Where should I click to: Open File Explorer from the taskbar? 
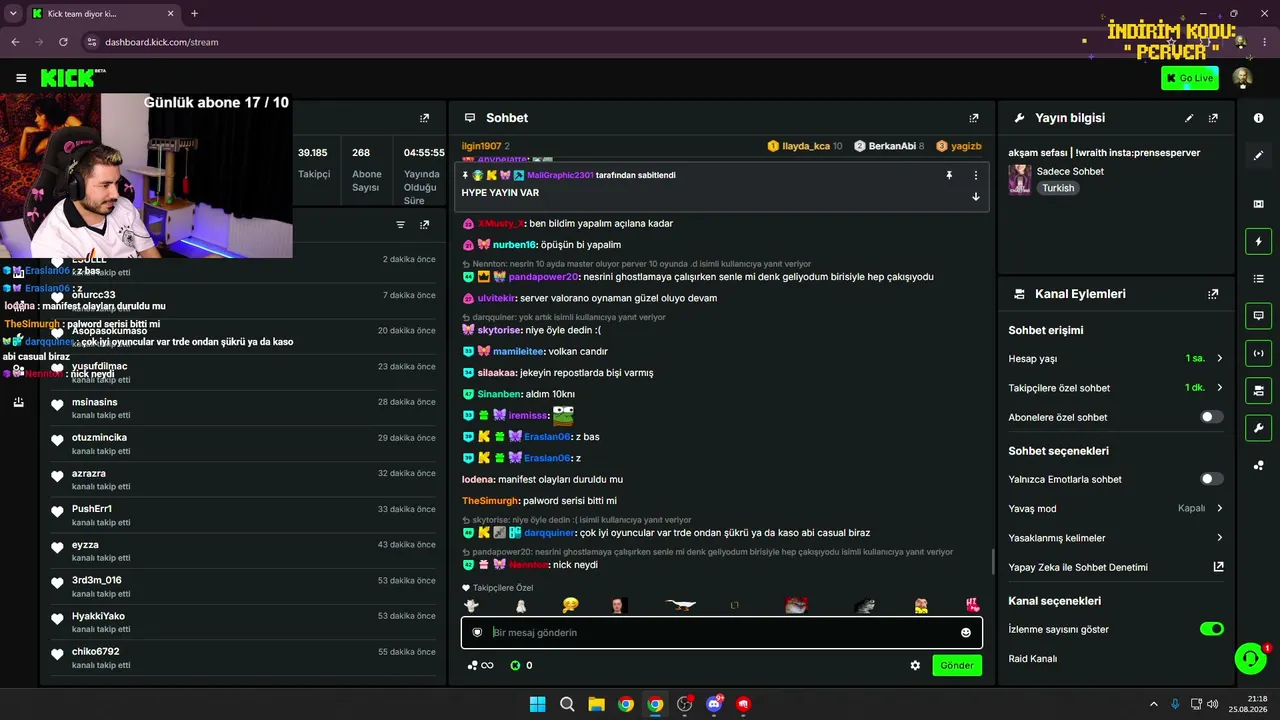pyautogui.click(x=596, y=704)
